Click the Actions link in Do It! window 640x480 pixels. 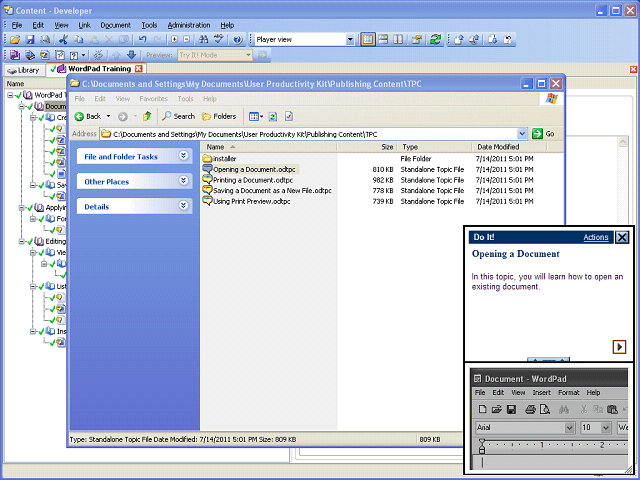coord(596,237)
